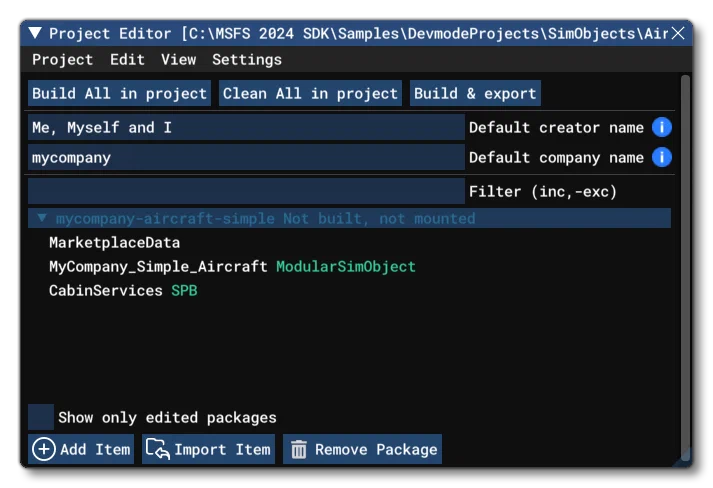This screenshot has height=488, width=713.
Task: Close the Project Editor window
Action: pos(678,33)
